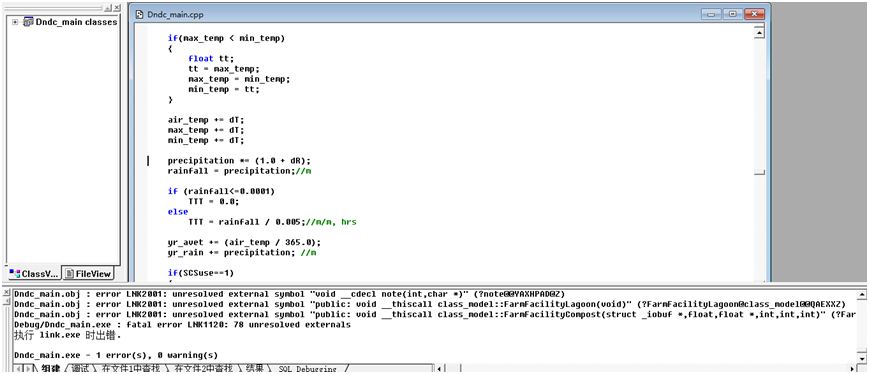Viewport: 869px width, 374px height.
Task: Click the line 'if(max_temp < min_temp)'
Action: tap(226, 38)
